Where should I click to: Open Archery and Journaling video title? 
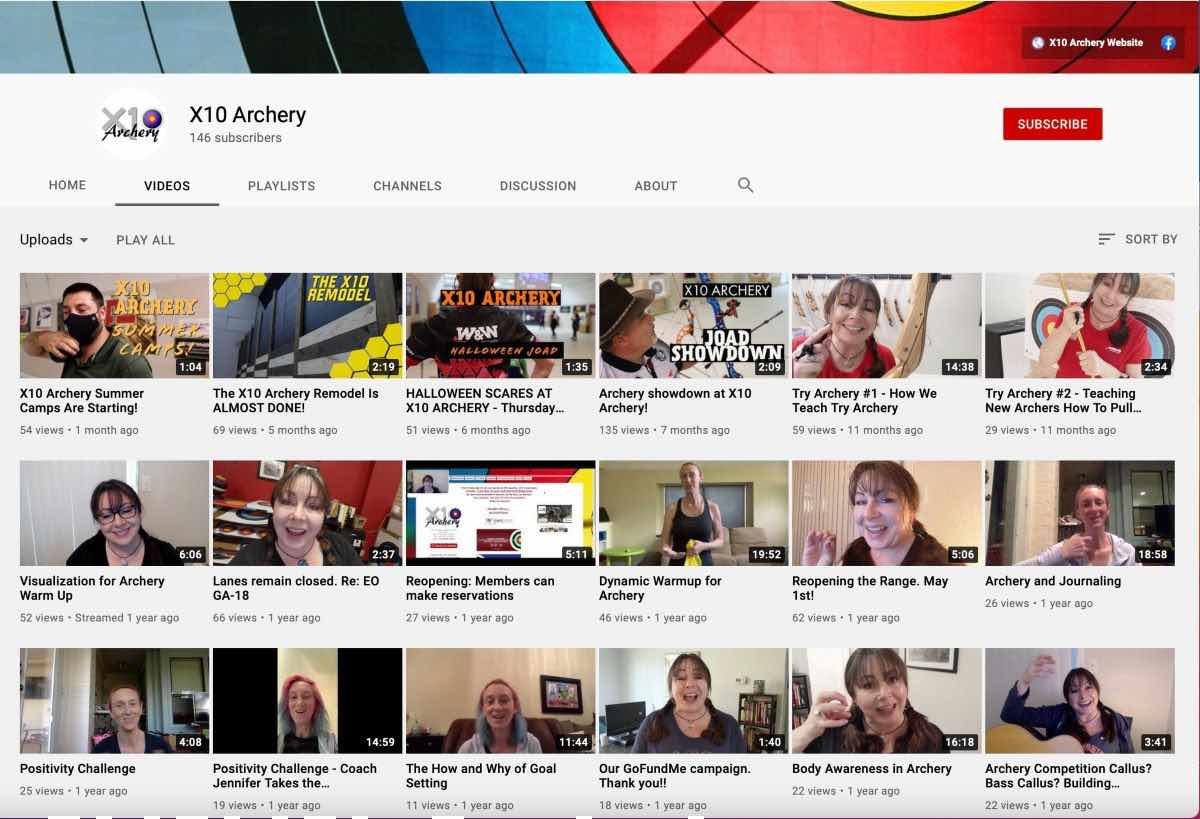click(x=1053, y=581)
